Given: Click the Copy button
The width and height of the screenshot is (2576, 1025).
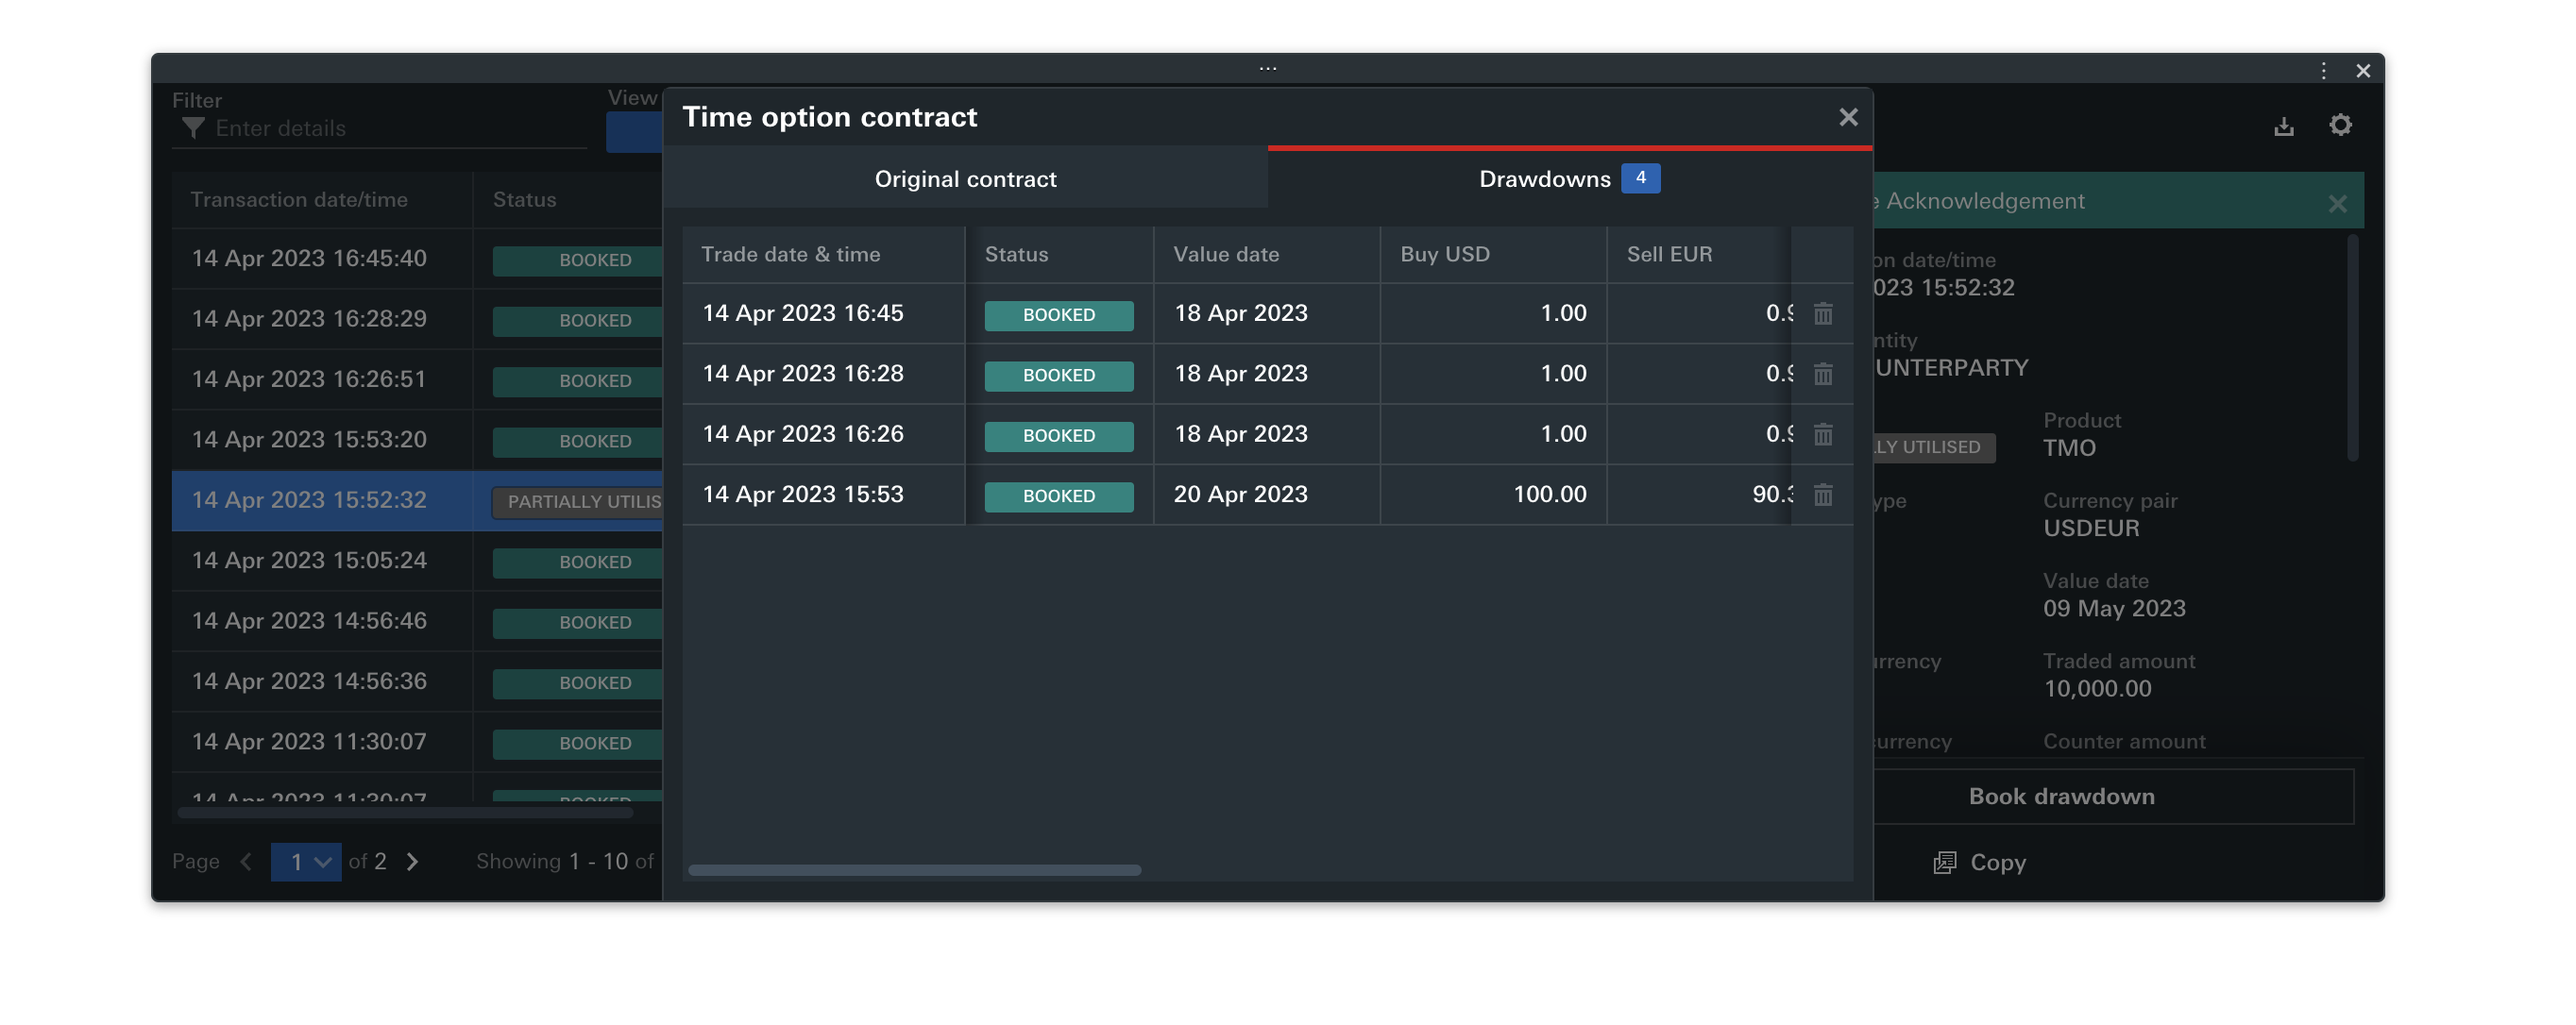Looking at the screenshot, I should coord(1979,863).
